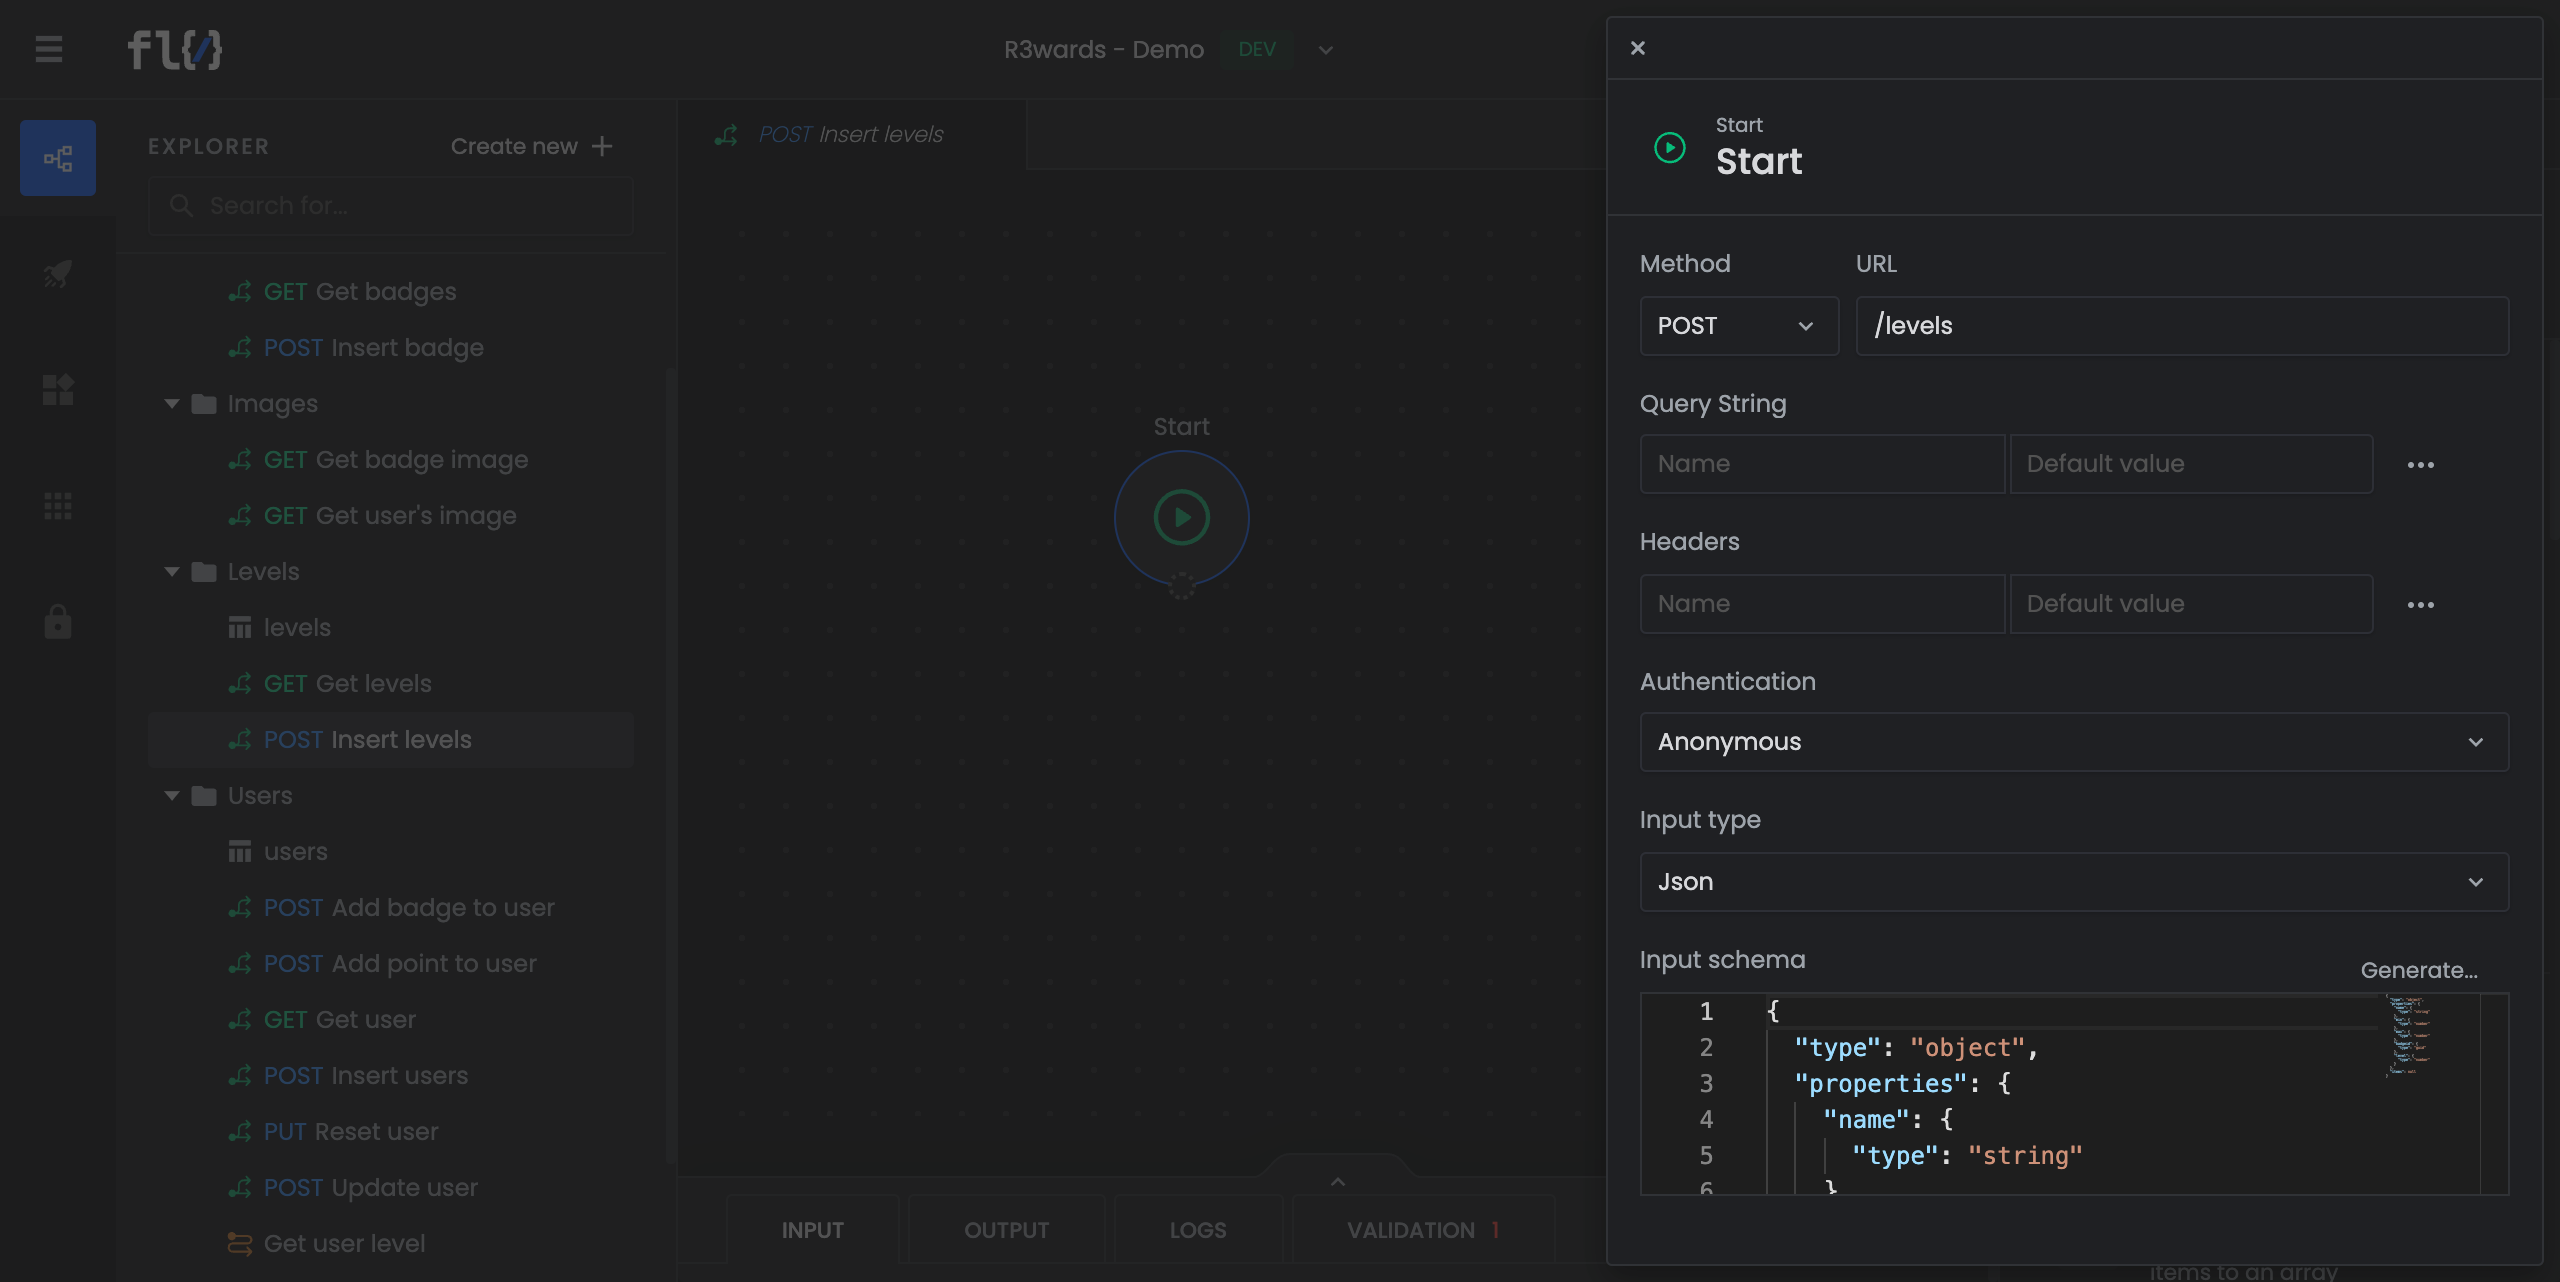Open the rocket deploy sidebar icon

tap(58, 273)
